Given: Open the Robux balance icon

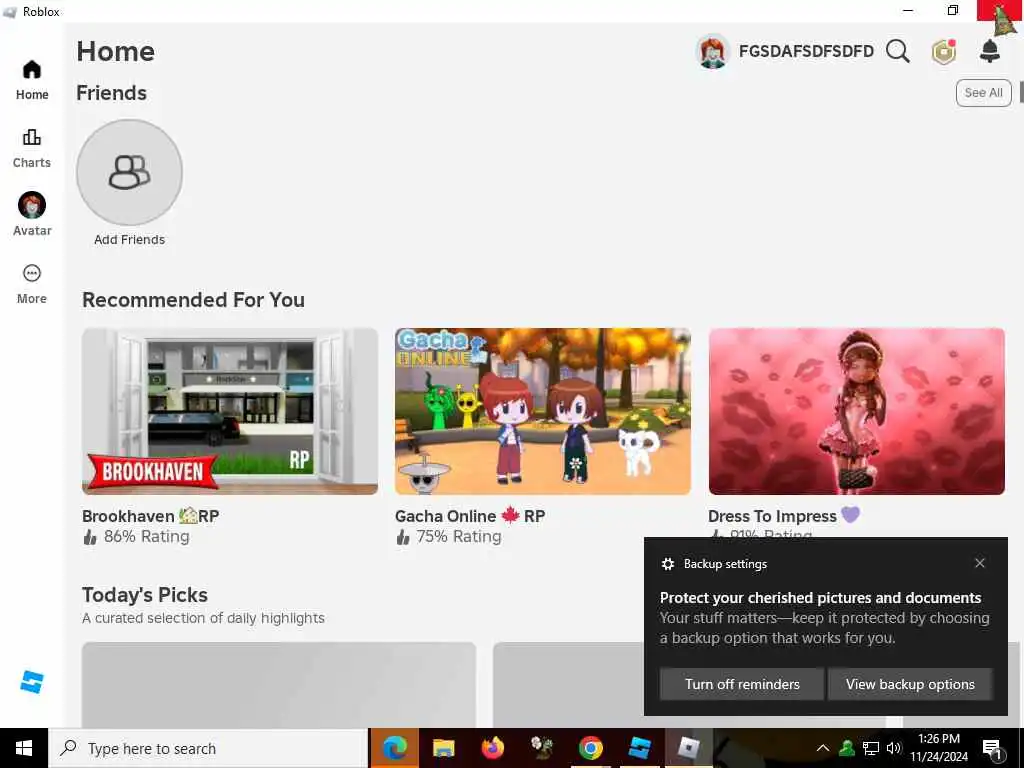Looking at the screenshot, I should (944, 52).
